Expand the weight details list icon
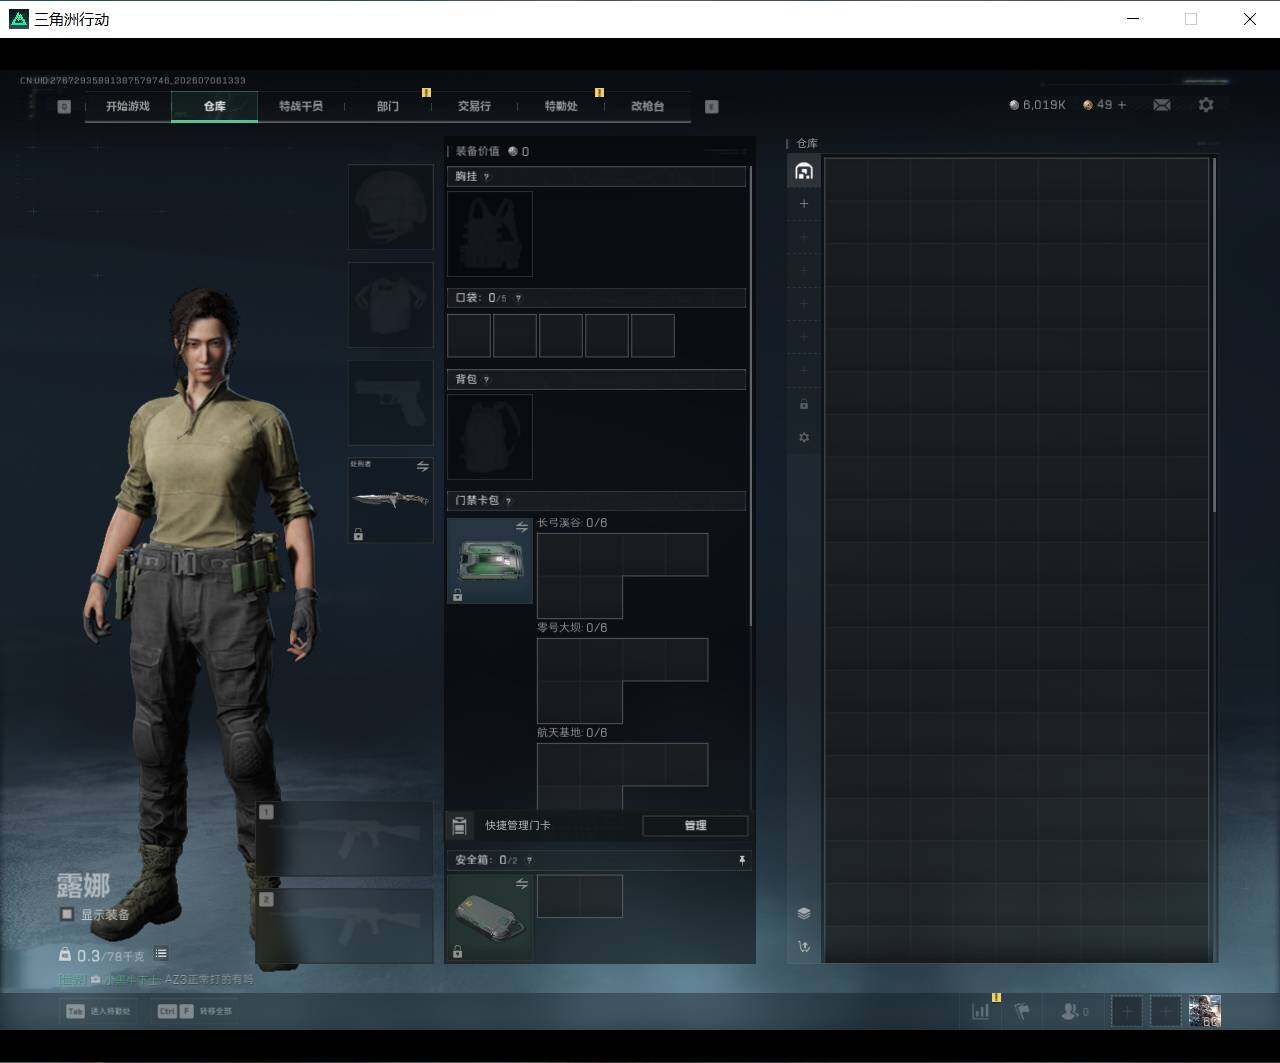 (x=161, y=954)
